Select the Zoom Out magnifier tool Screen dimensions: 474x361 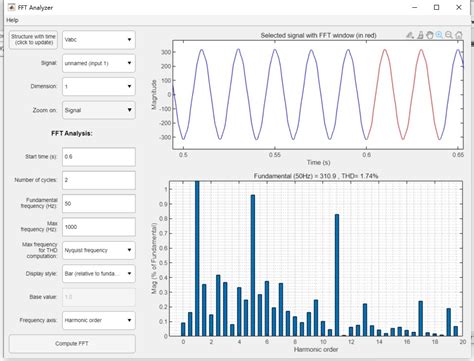click(x=449, y=35)
